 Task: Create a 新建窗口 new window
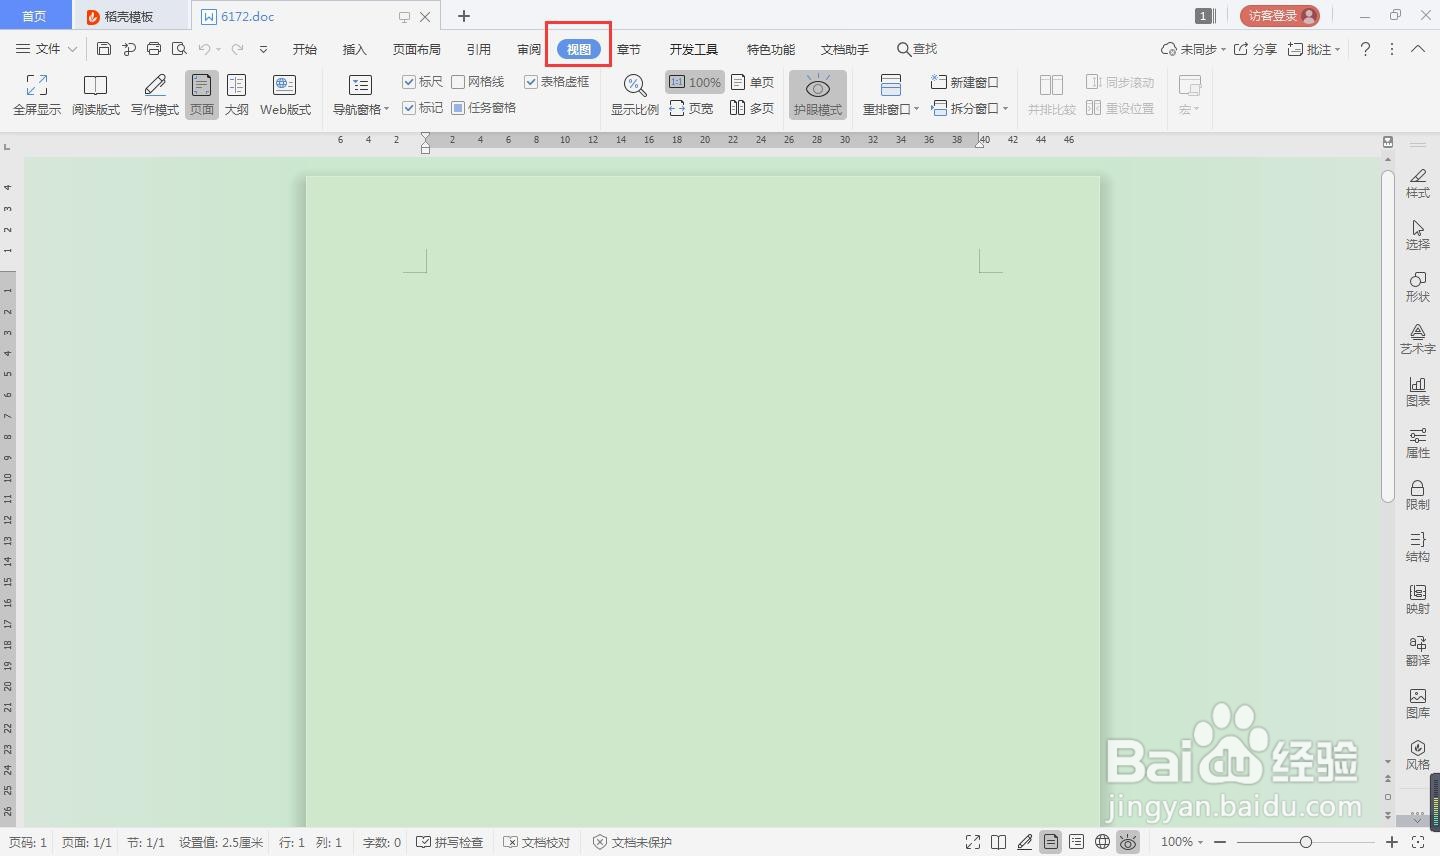[964, 82]
